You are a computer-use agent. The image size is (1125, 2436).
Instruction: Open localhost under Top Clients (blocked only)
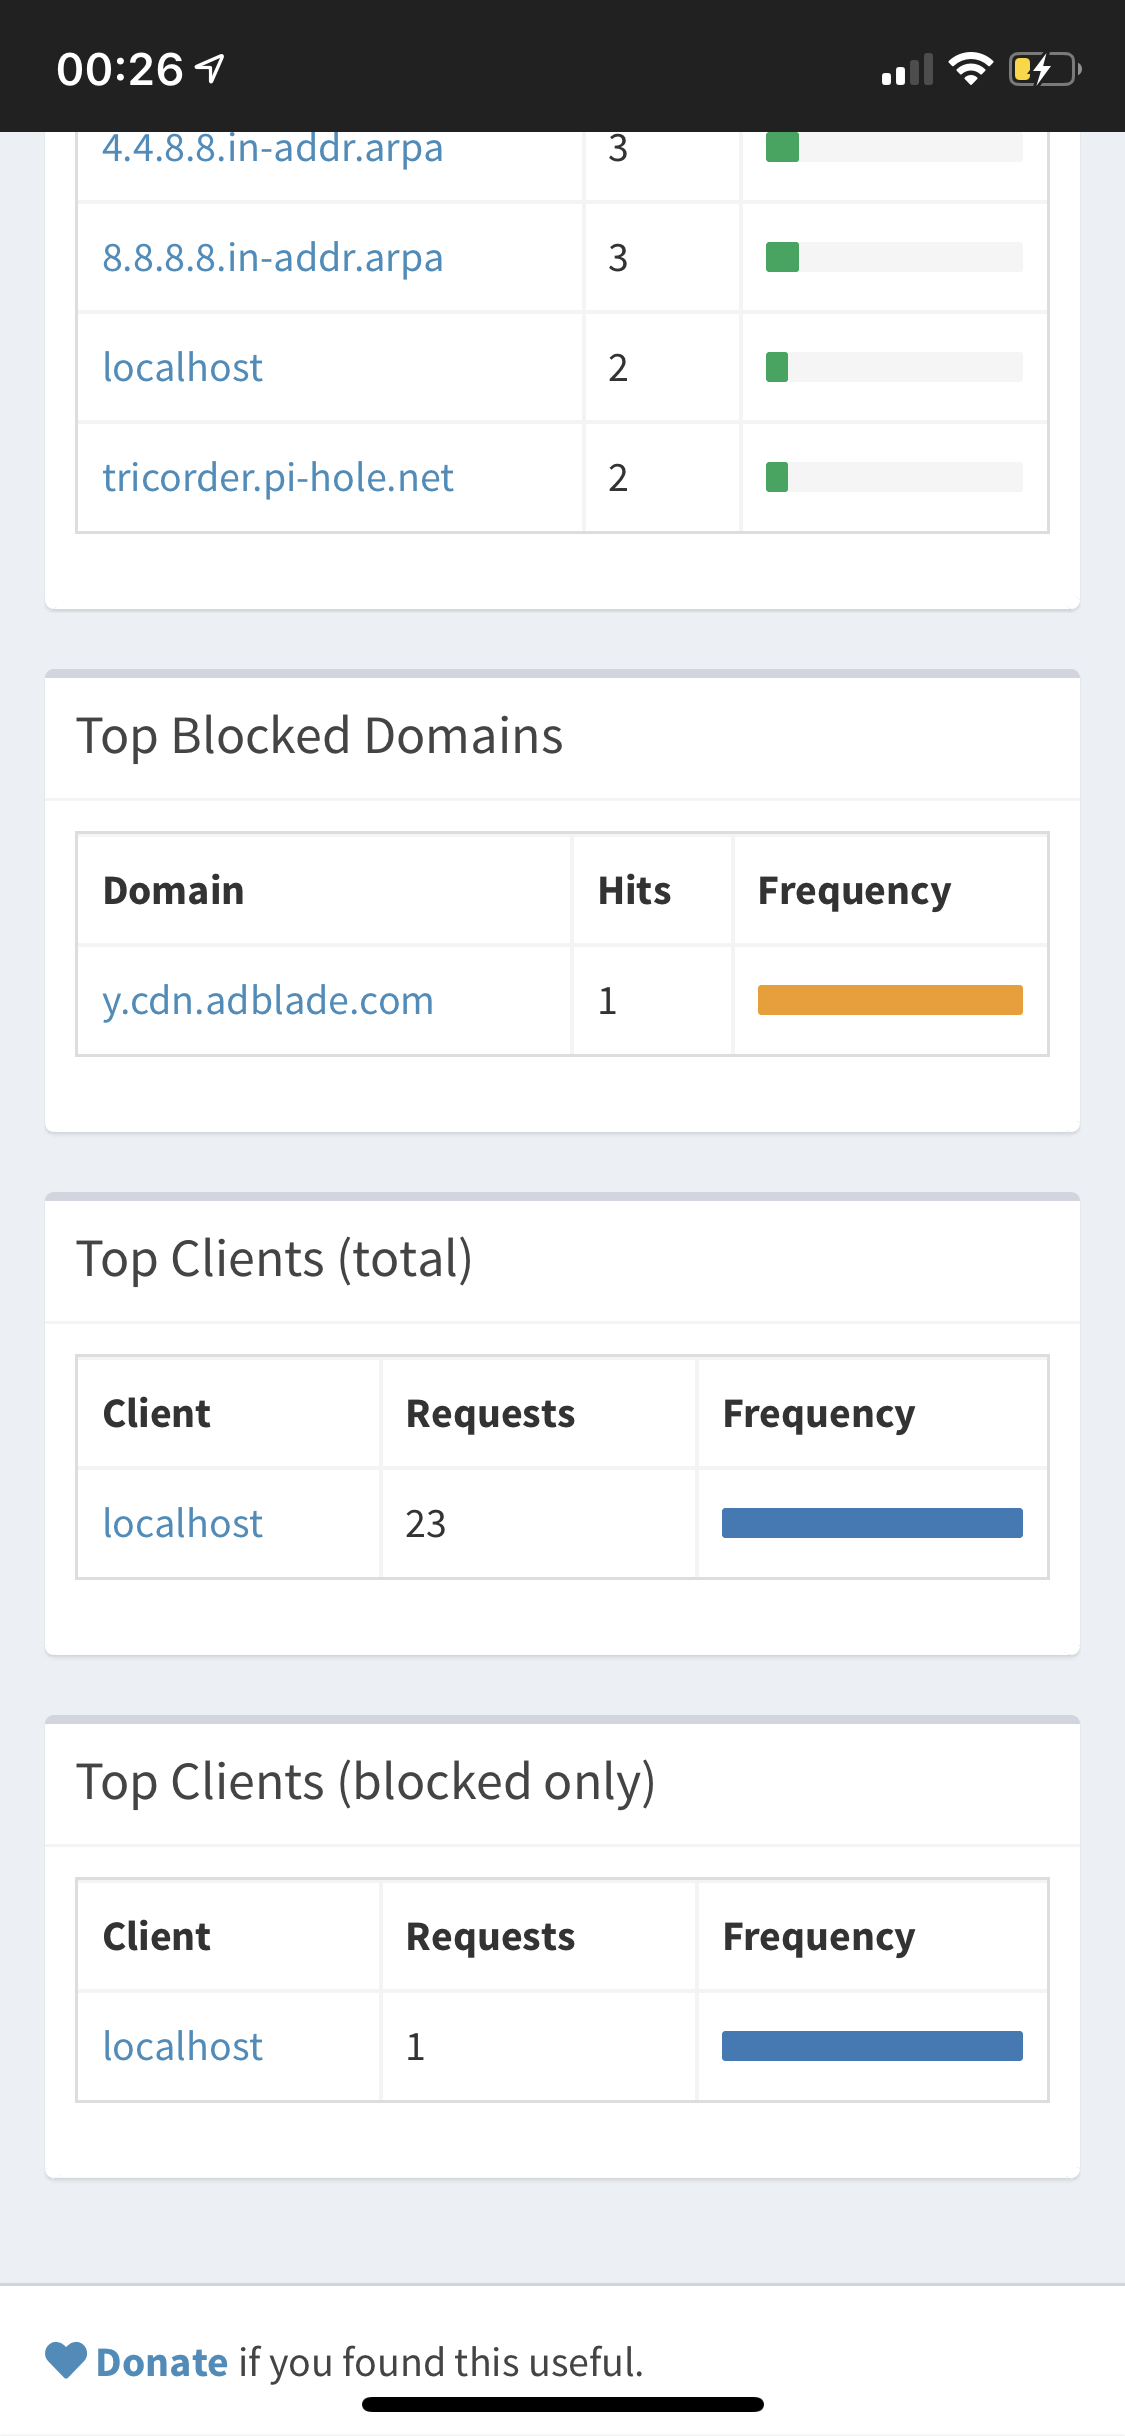click(x=183, y=2046)
